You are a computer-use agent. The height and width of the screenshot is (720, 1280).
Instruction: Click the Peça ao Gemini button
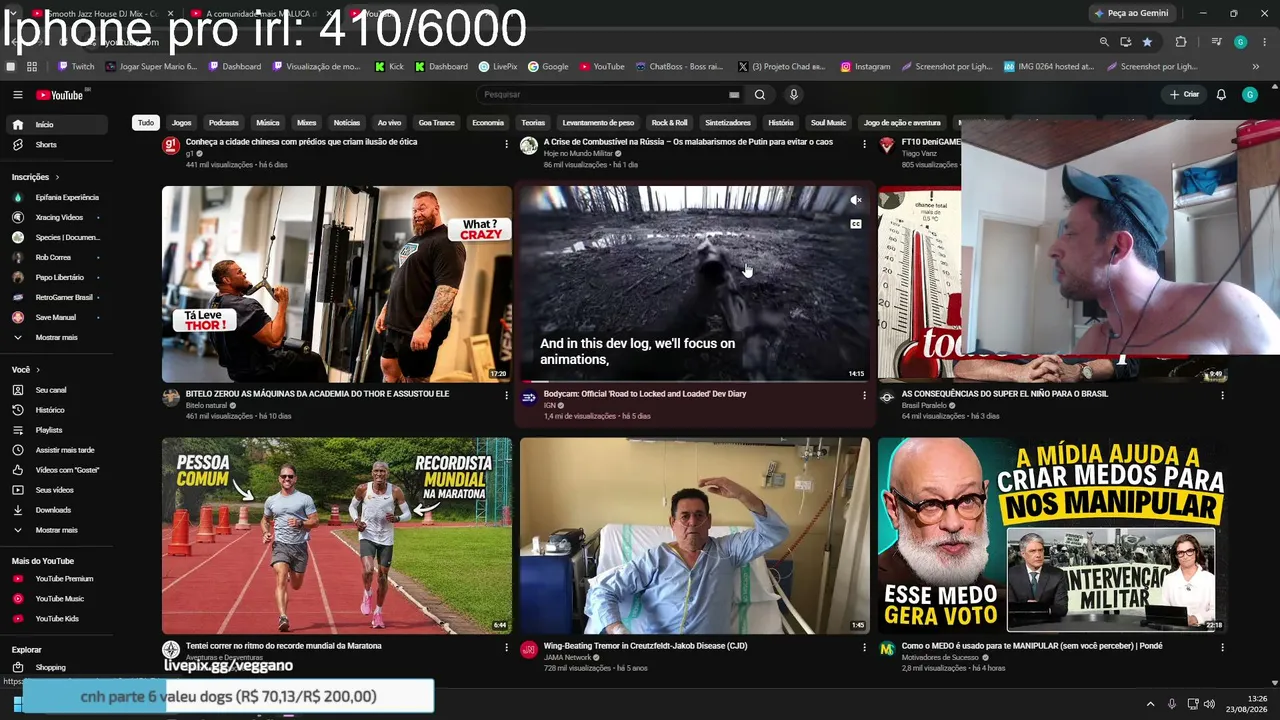(x=1132, y=13)
